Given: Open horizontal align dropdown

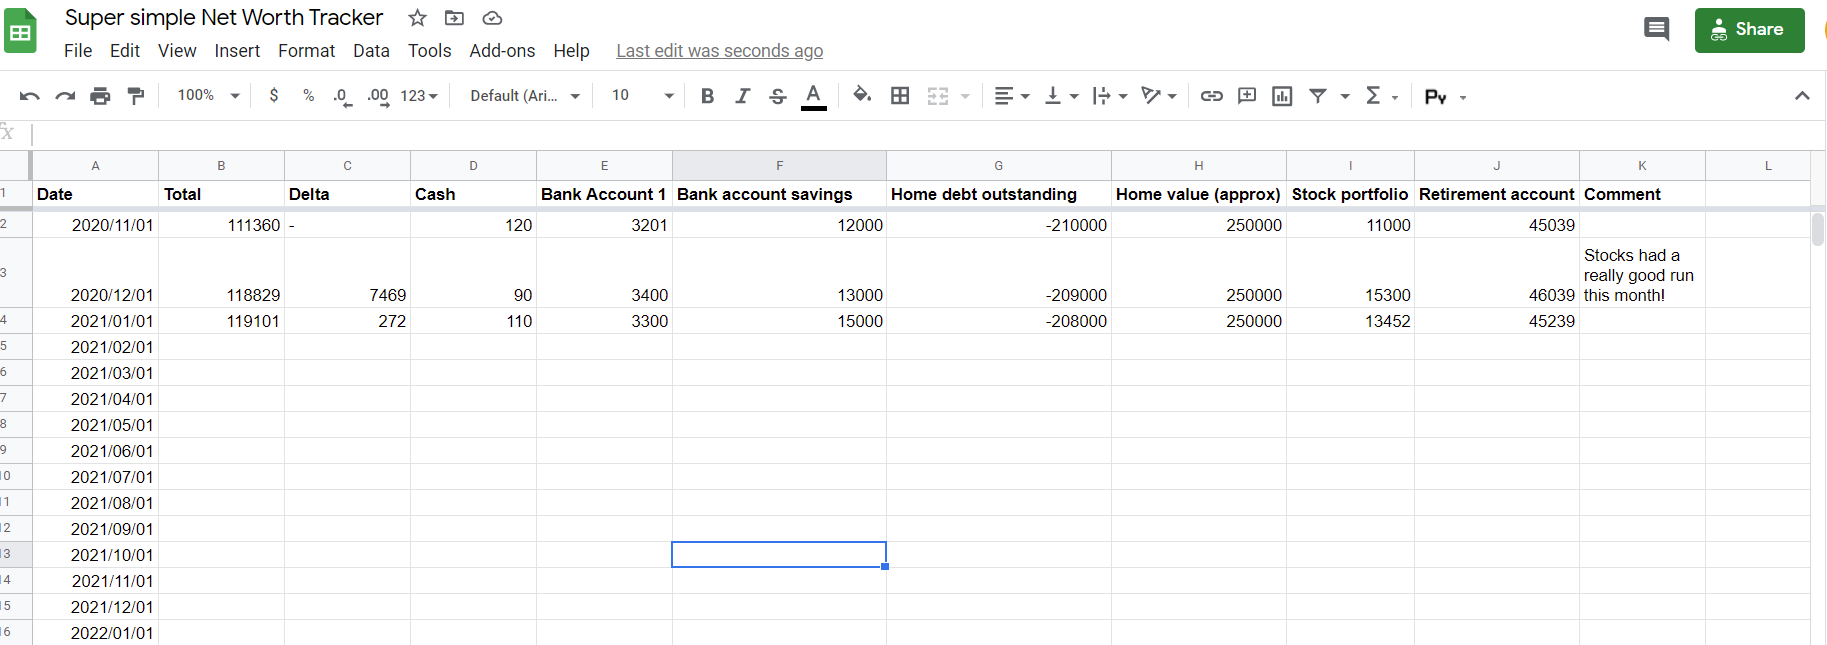Looking at the screenshot, I should pyautogui.click(x=1012, y=96).
